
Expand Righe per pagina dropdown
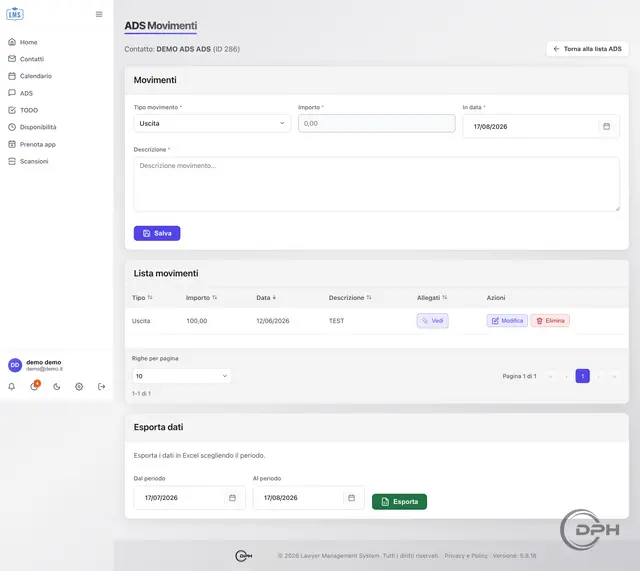tap(181, 376)
